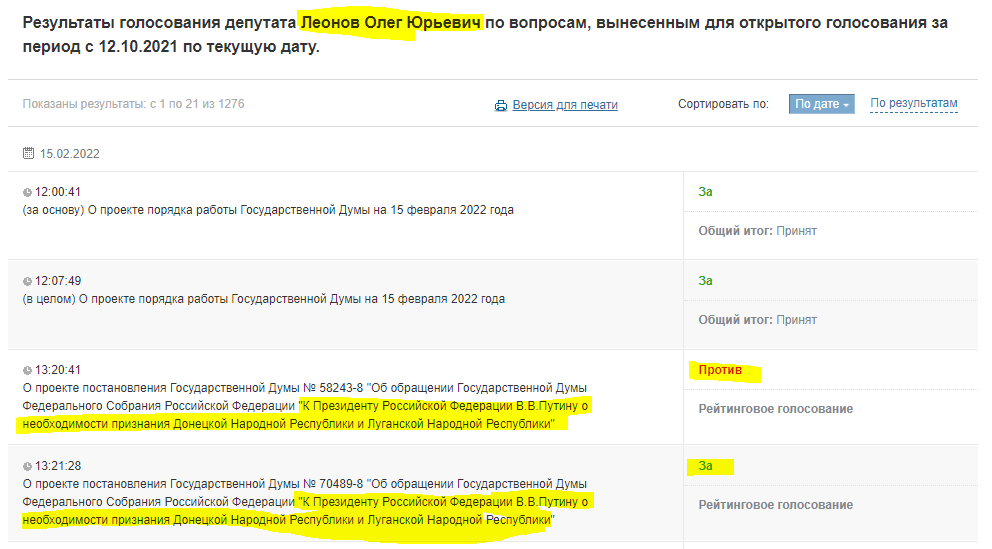This screenshot has width=992, height=549.
Task: Click the За result for 13:21:28 vote
Action: [705, 466]
